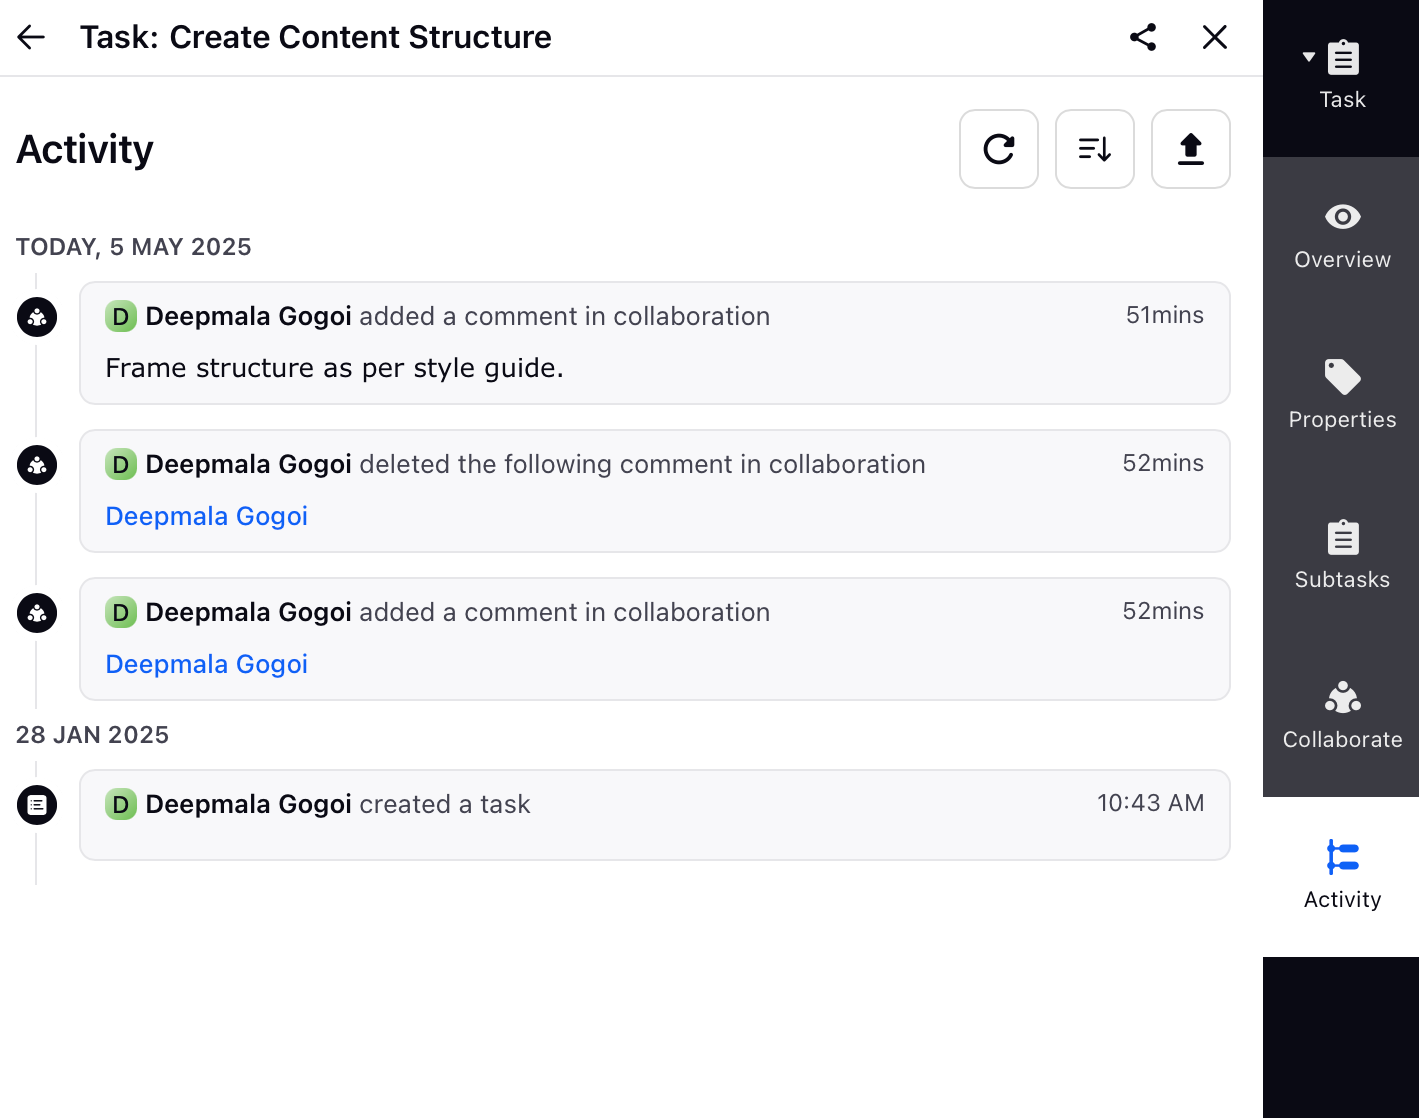Click the Activity heading

click(x=85, y=150)
